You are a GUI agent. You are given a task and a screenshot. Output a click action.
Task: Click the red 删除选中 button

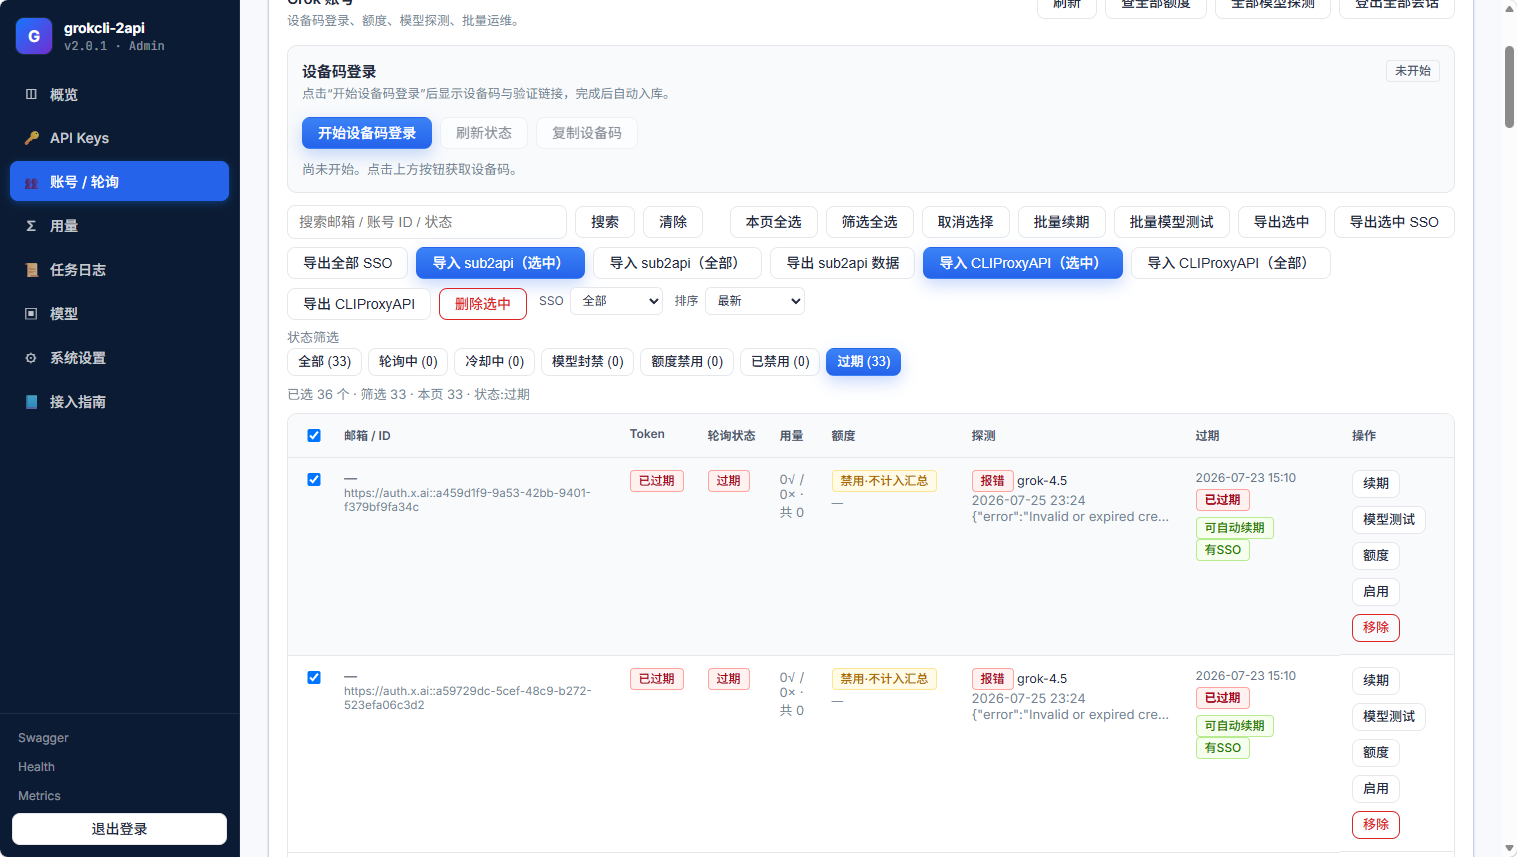[483, 304]
